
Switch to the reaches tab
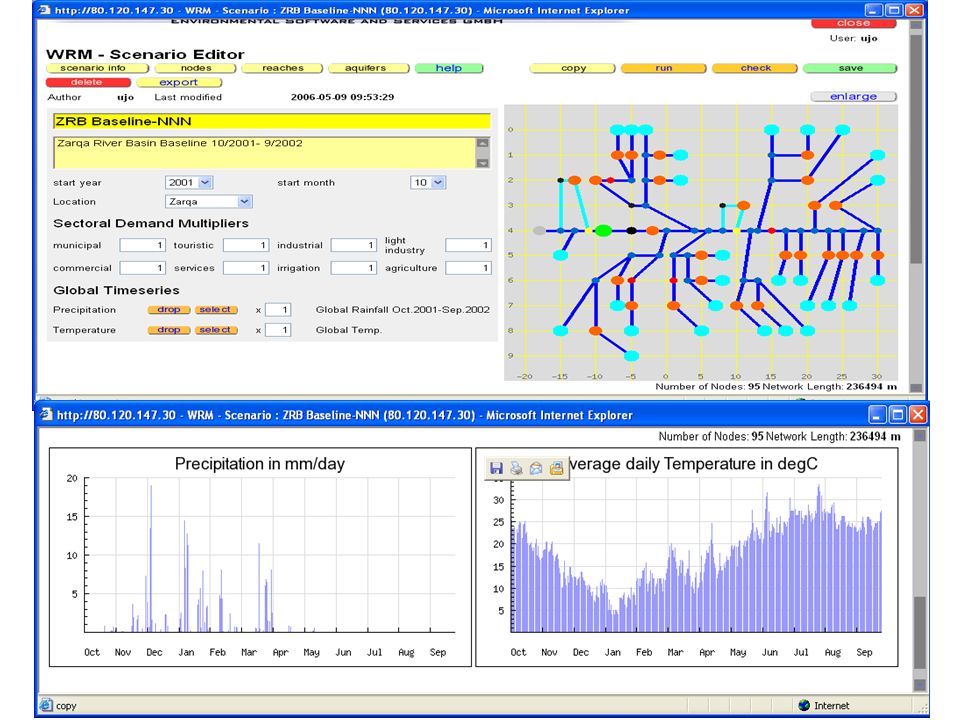282,68
